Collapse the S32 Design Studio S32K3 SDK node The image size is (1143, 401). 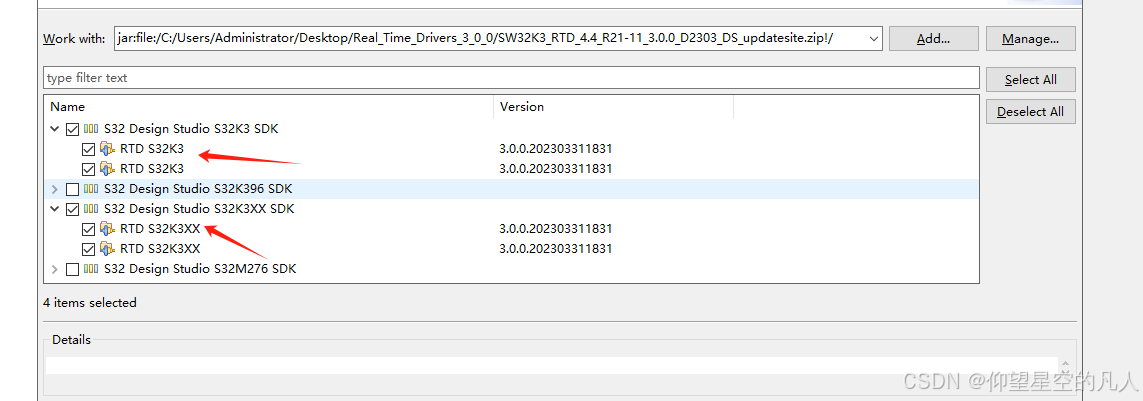[55, 129]
